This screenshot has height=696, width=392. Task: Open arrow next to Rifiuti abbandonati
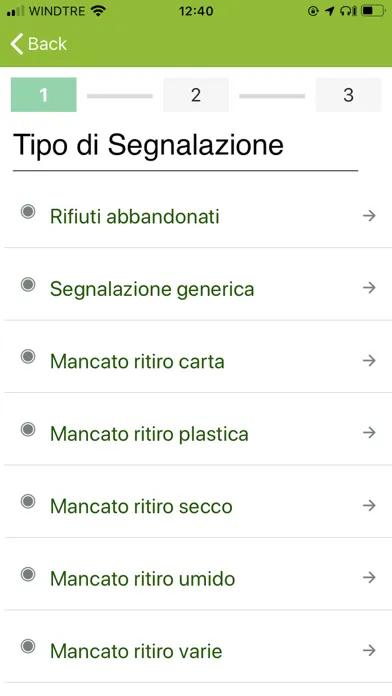click(x=369, y=216)
